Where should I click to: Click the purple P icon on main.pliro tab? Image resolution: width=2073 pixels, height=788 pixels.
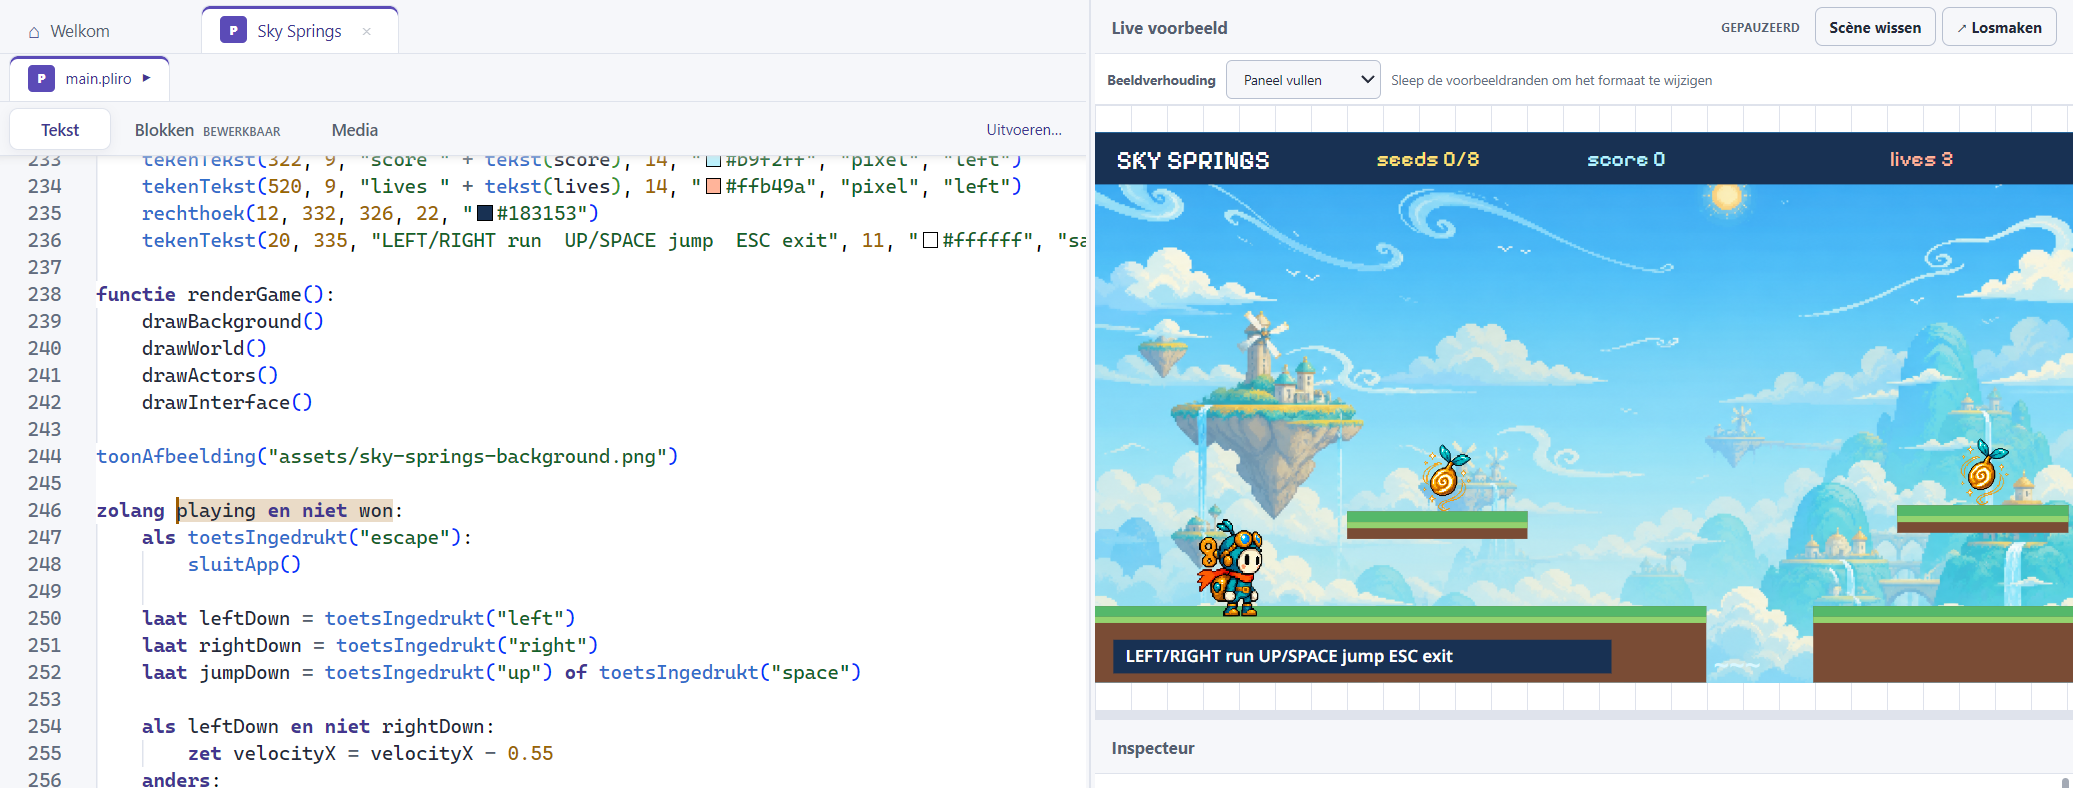(x=41, y=78)
